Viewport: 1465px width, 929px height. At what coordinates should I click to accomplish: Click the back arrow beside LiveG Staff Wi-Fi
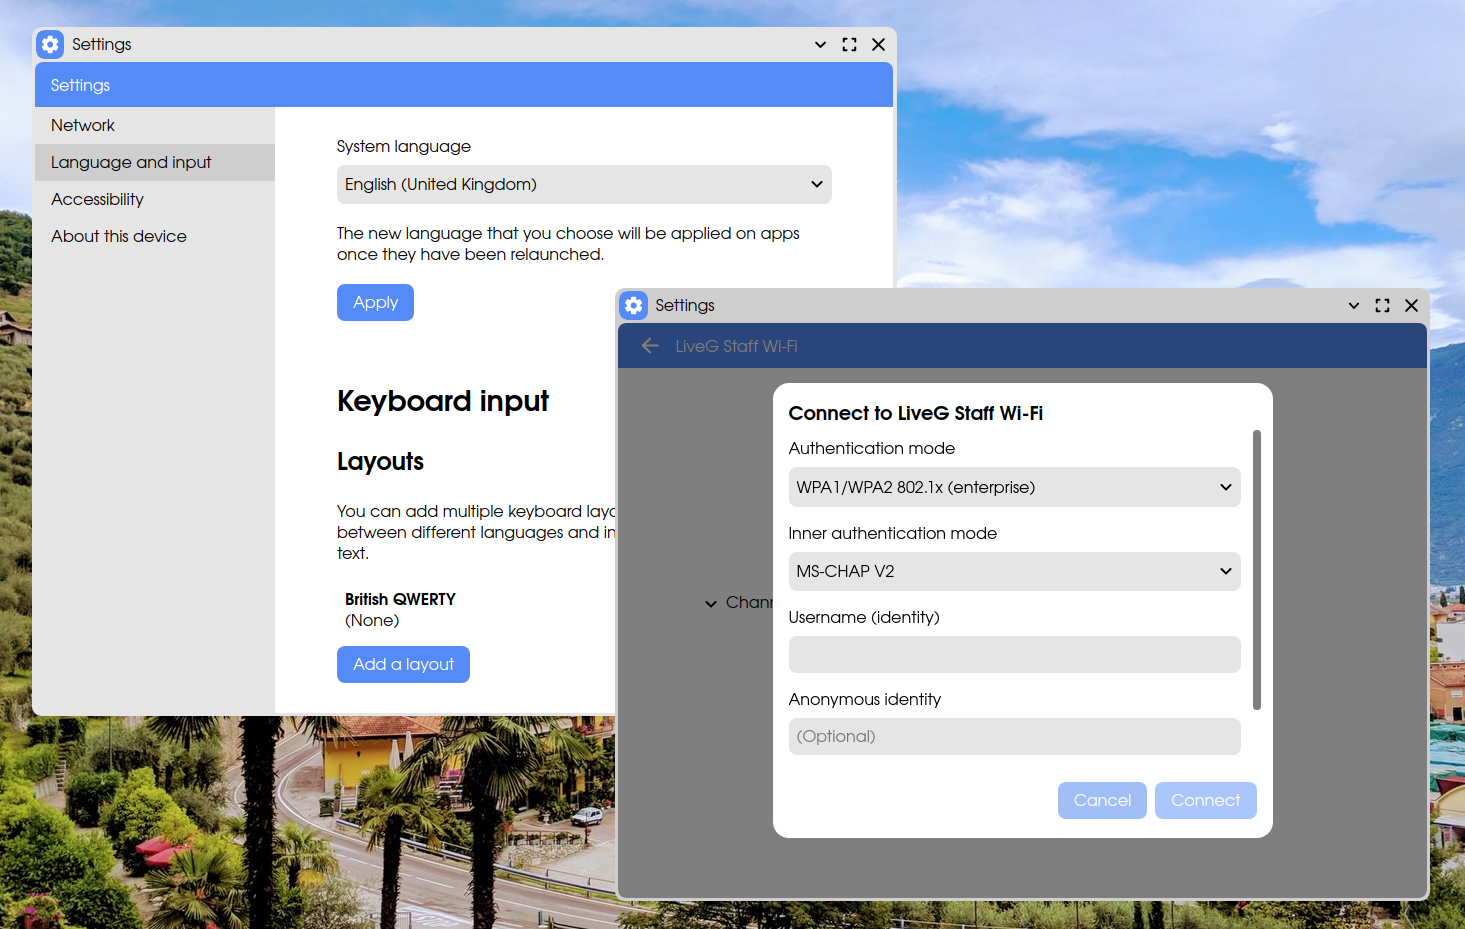[650, 346]
